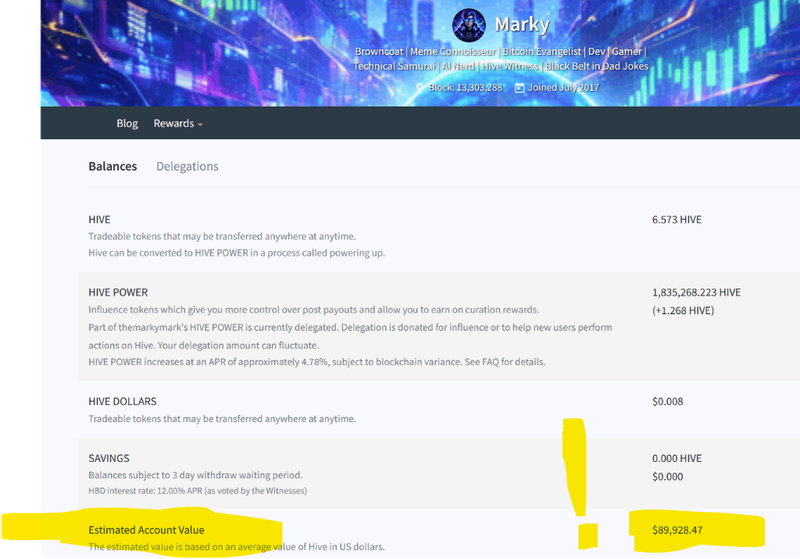The image size is (800, 559).
Task: Click the 1,835,268.223 HIVE power amount
Action: tap(696, 293)
